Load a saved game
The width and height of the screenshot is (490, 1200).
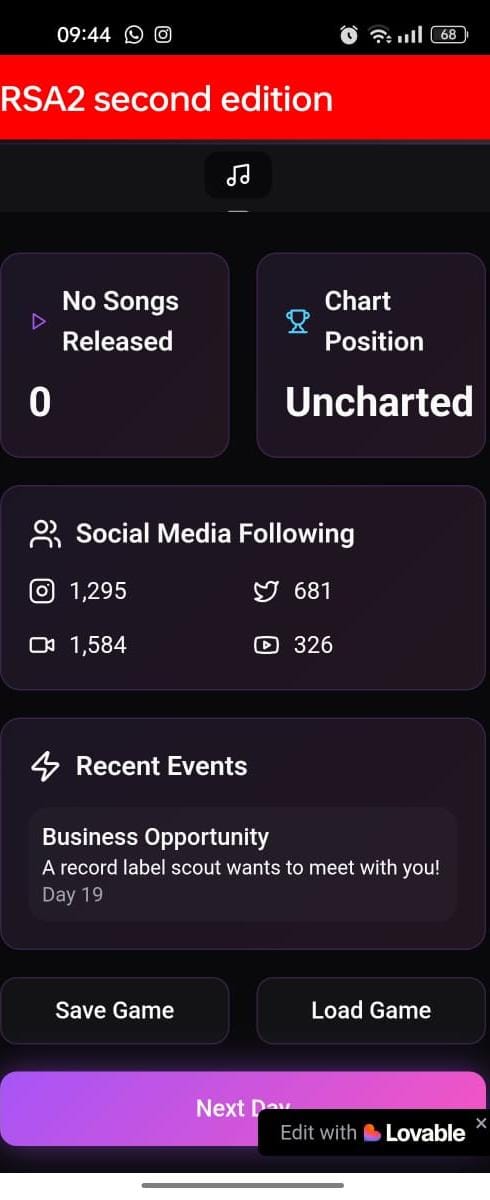[371, 1010]
